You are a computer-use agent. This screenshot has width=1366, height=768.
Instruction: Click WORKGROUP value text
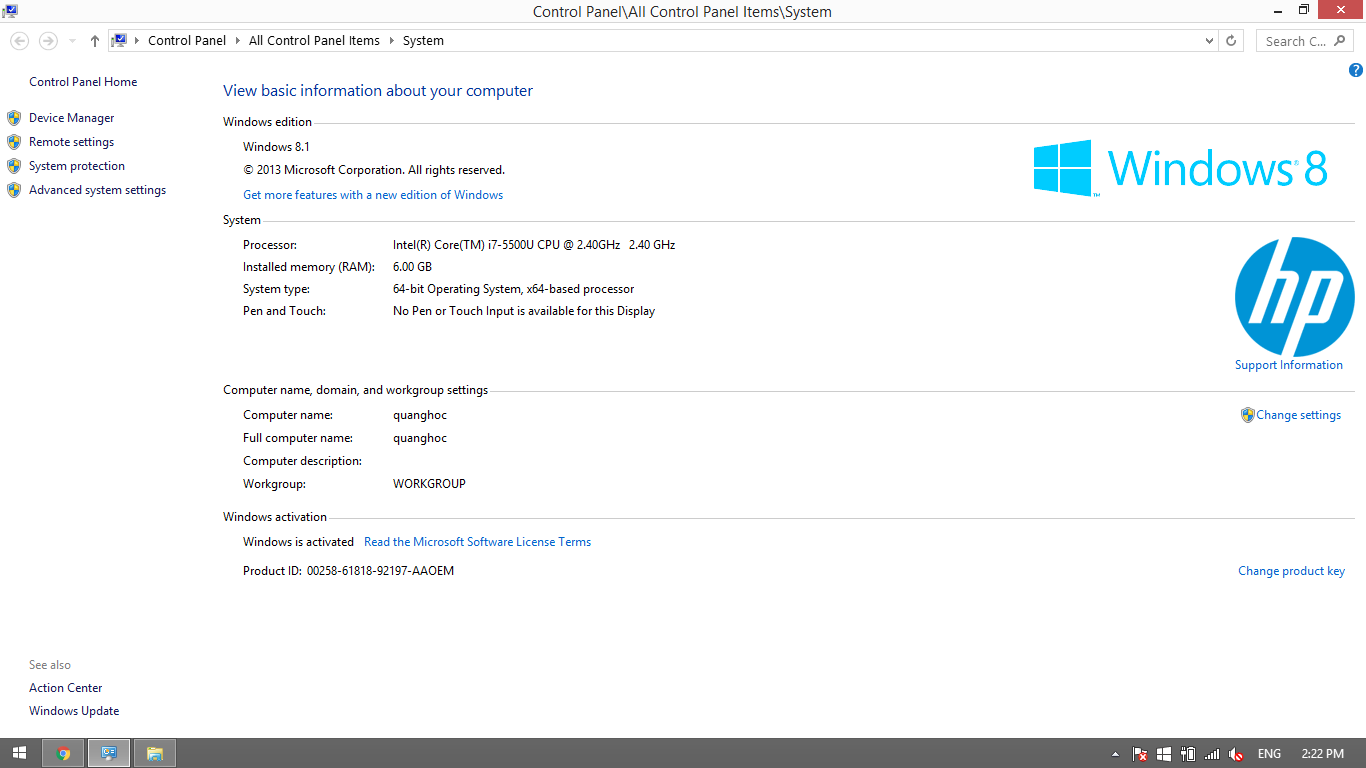[429, 484]
